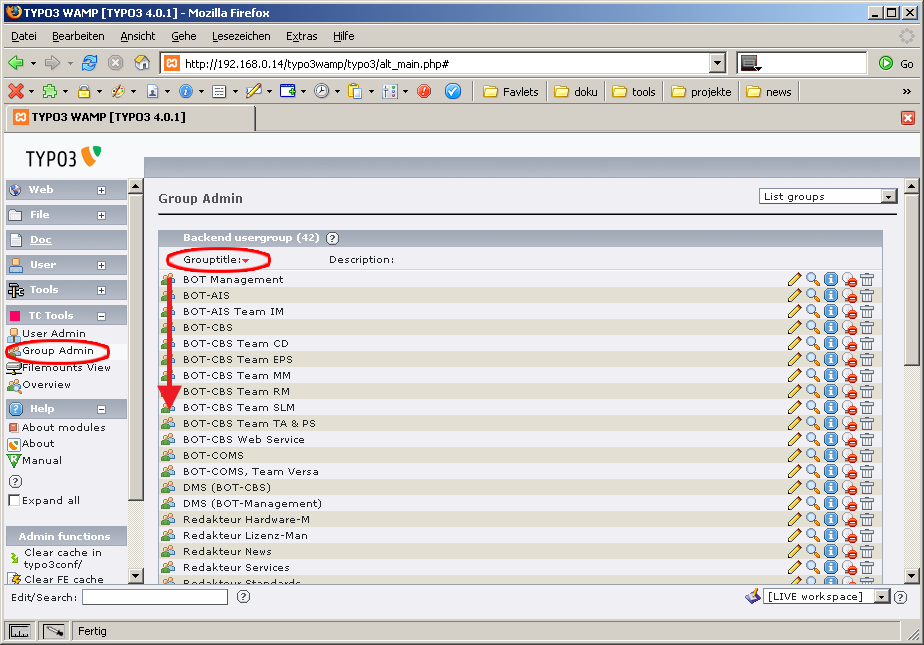Image resolution: width=924 pixels, height=645 pixels.
Task: Open the URL history dropdown arrow
Action: click(717, 63)
